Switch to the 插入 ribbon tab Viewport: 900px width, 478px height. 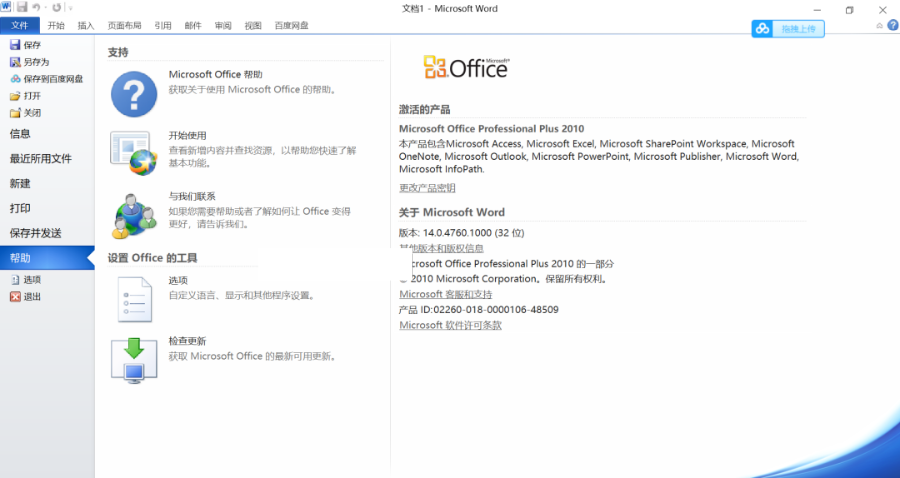86,25
